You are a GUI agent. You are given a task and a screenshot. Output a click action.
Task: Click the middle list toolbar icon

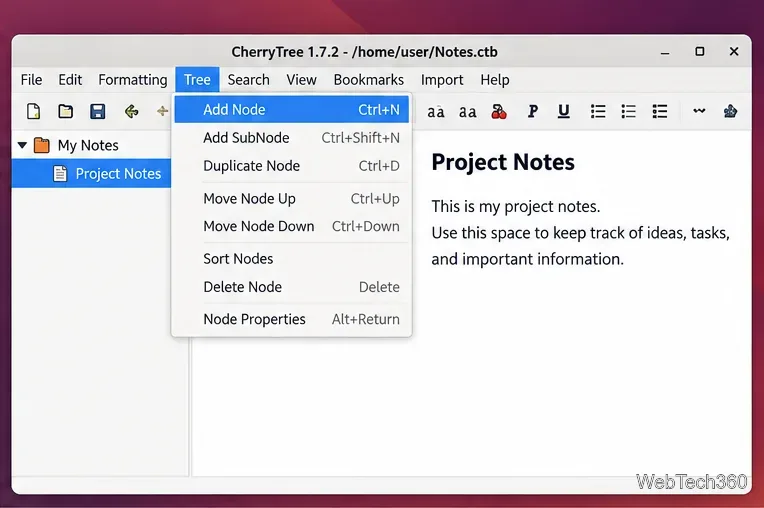(629, 112)
